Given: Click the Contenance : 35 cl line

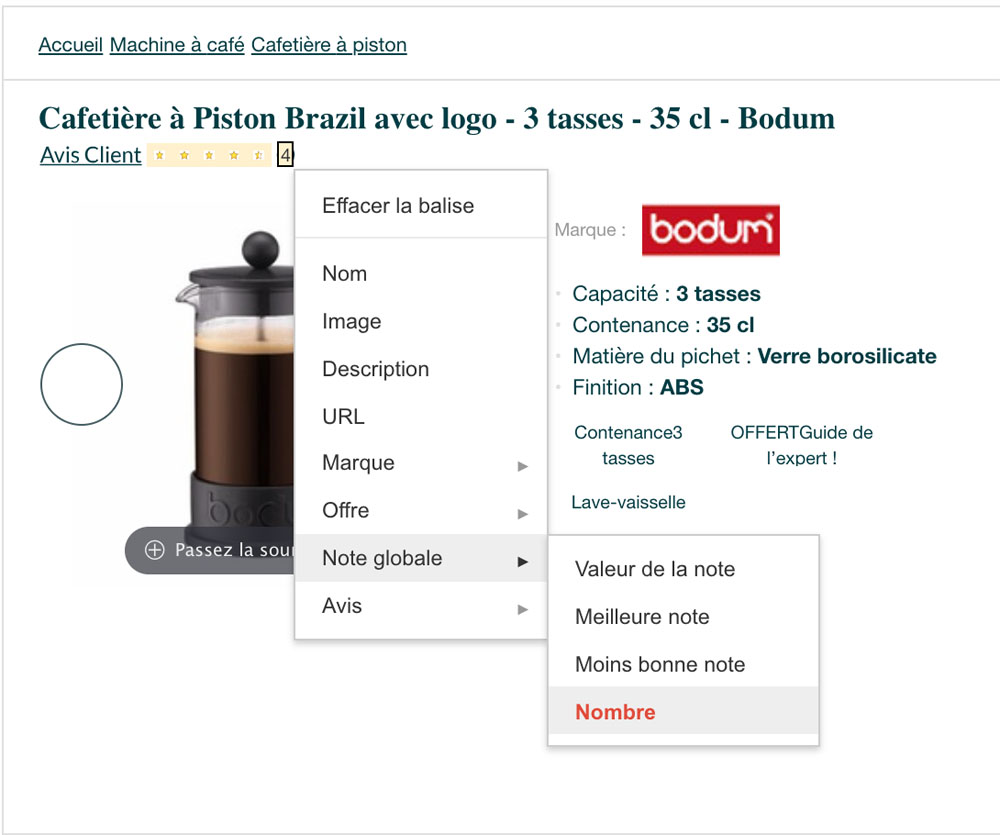Looking at the screenshot, I should pyautogui.click(x=663, y=325).
